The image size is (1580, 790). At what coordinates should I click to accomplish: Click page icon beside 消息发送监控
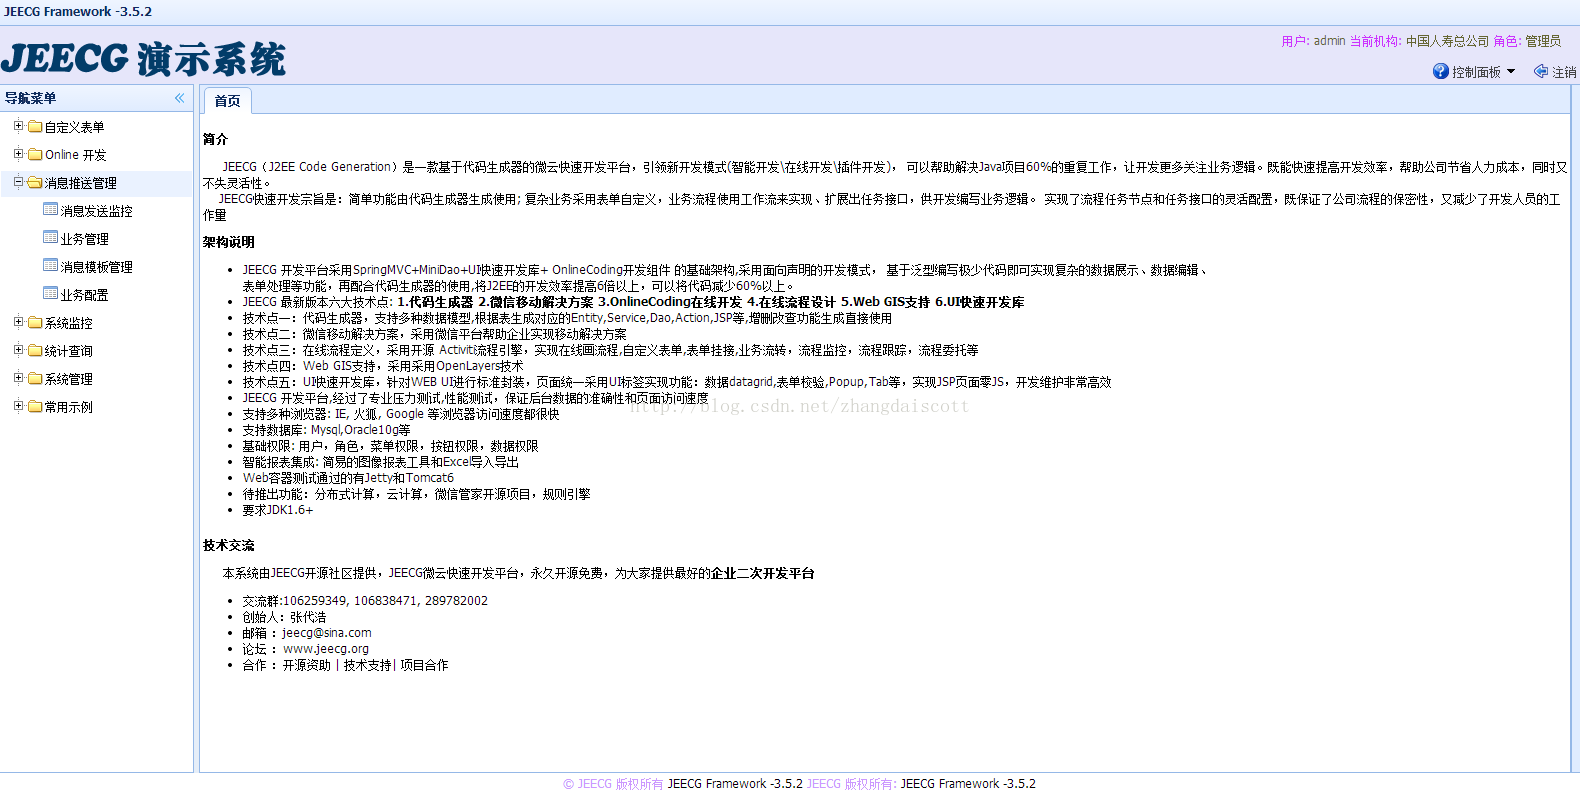point(51,210)
